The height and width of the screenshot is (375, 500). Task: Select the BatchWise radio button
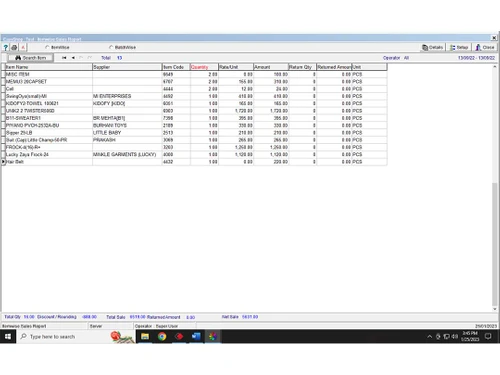[111, 47]
